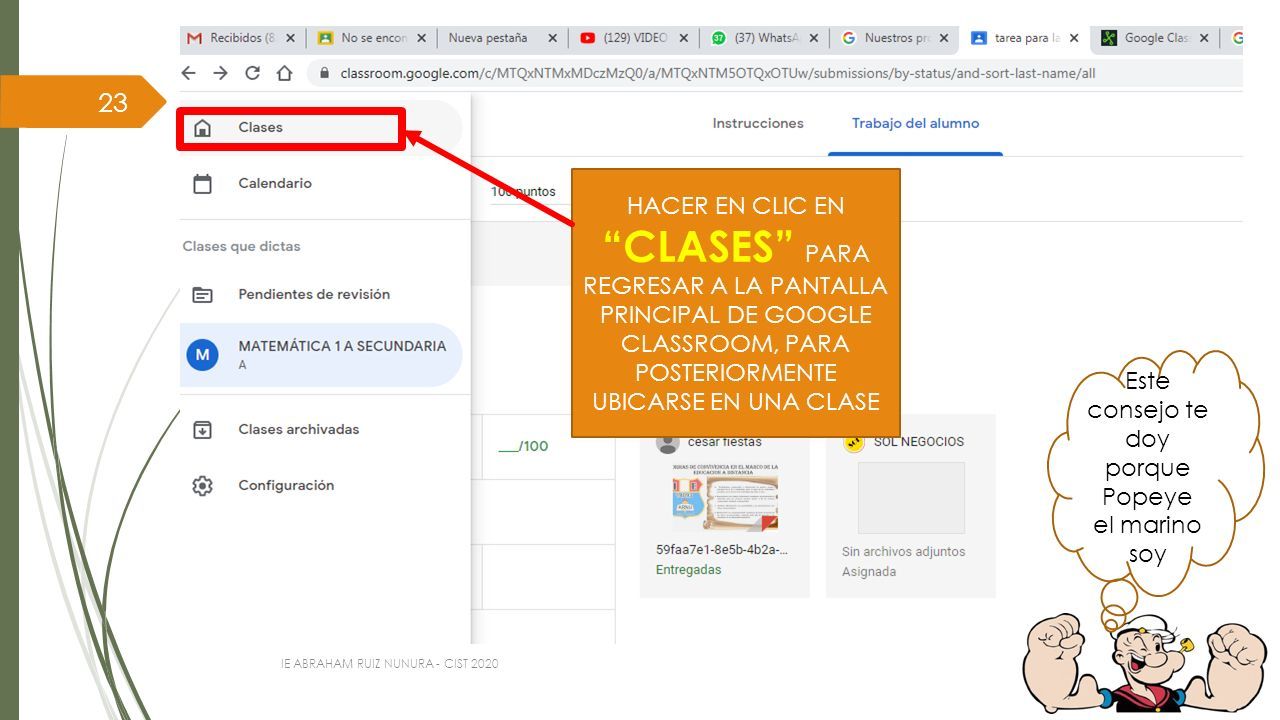Viewport: 1280px width, 720px height.
Task: Close the YouTube VIDEO tab
Action: [x=683, y=38]
